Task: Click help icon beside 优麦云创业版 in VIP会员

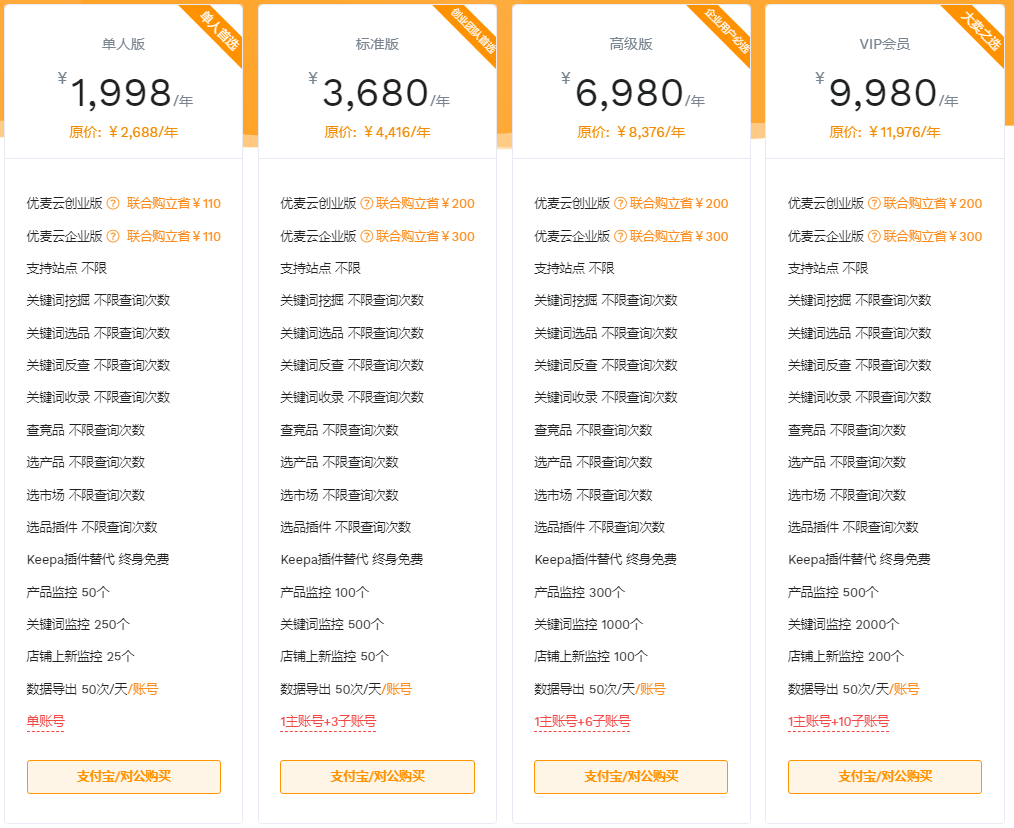Action: (x=874, y=204)
